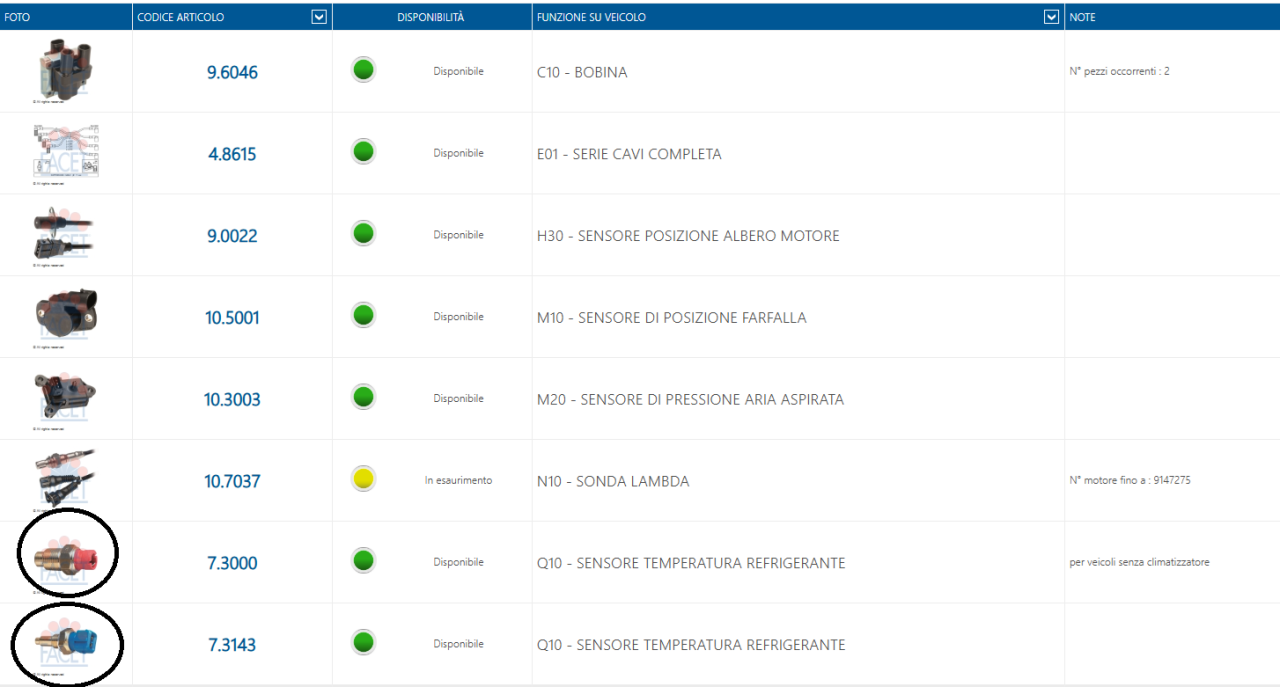Click green availability dot beside article 7.3000

tap(364, 562)
